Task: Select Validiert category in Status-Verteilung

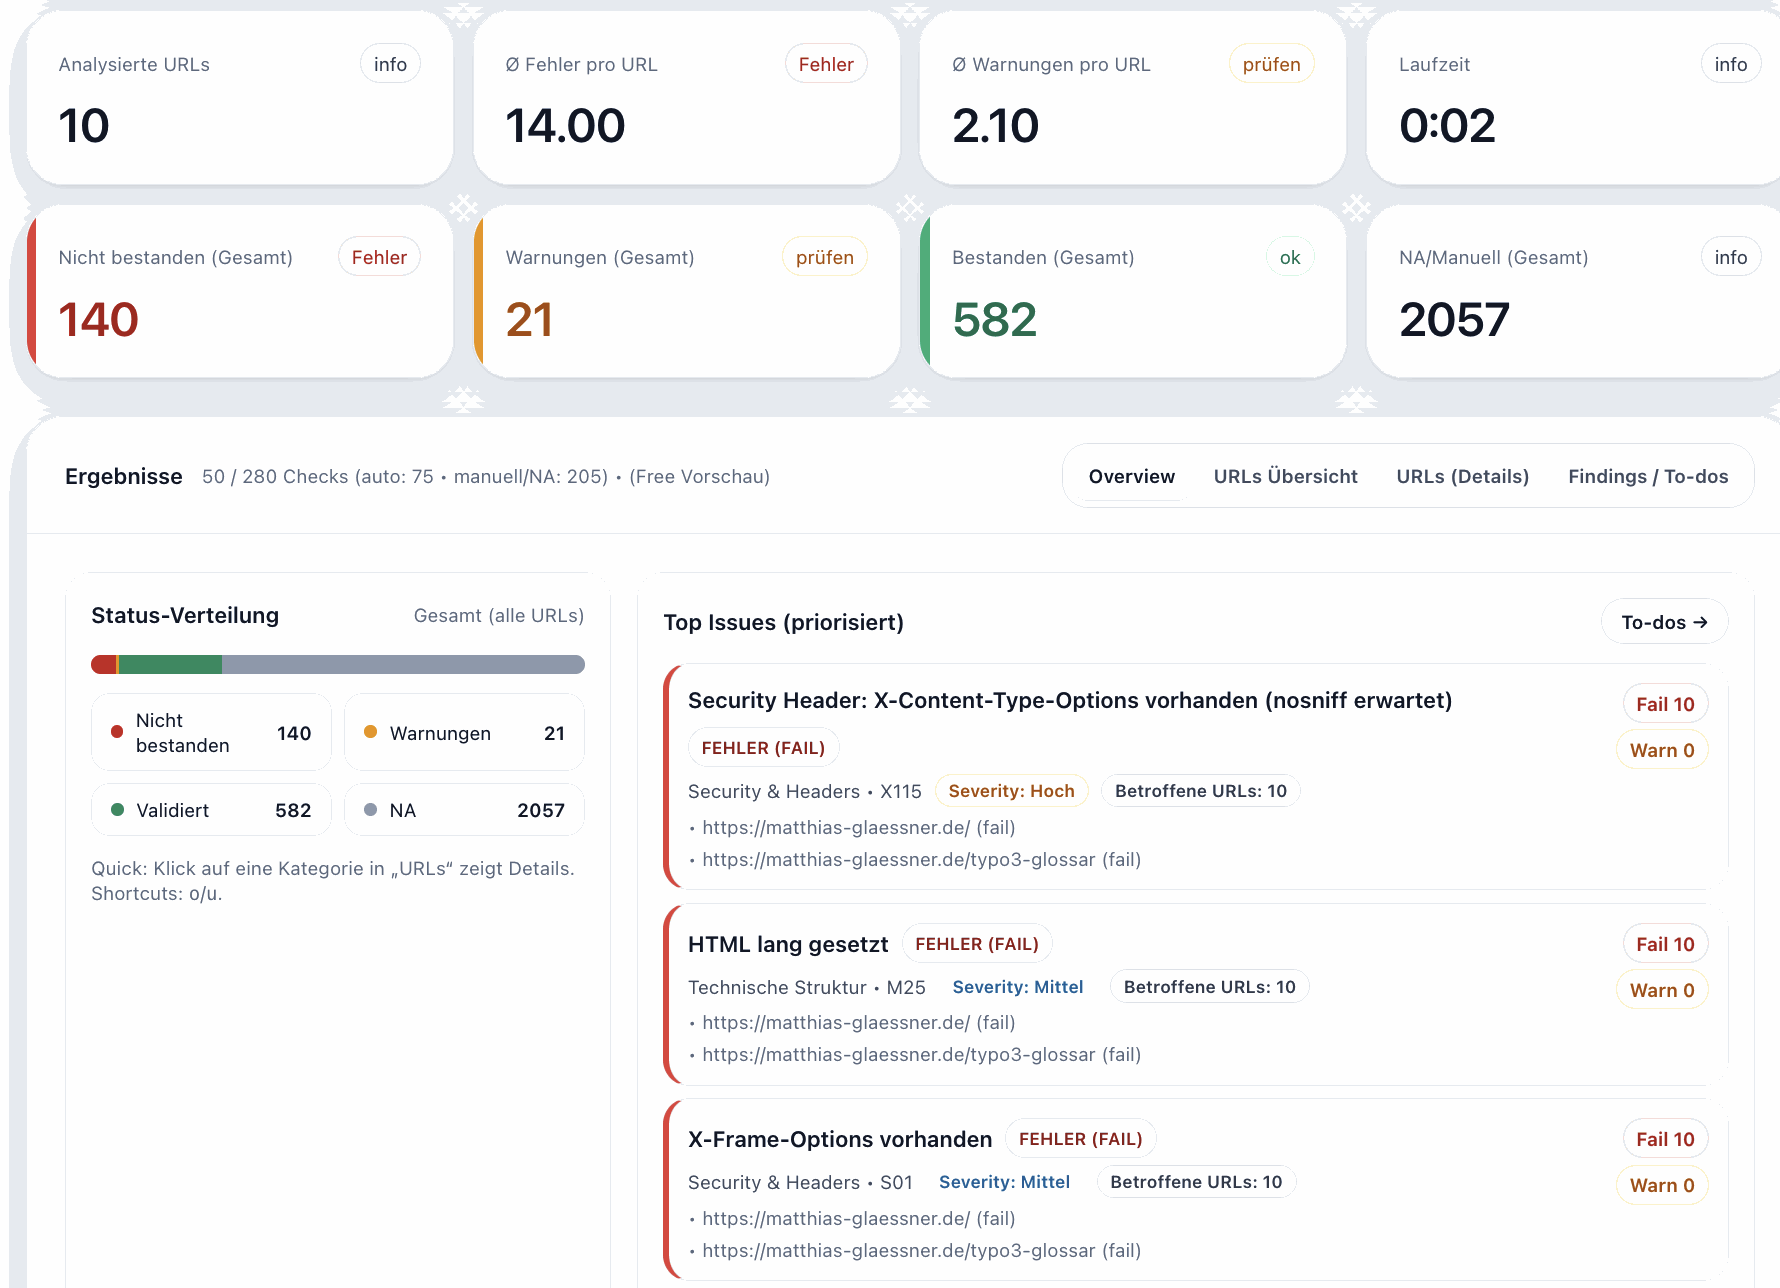Action: pyautogui.click(x=210, y=809)
